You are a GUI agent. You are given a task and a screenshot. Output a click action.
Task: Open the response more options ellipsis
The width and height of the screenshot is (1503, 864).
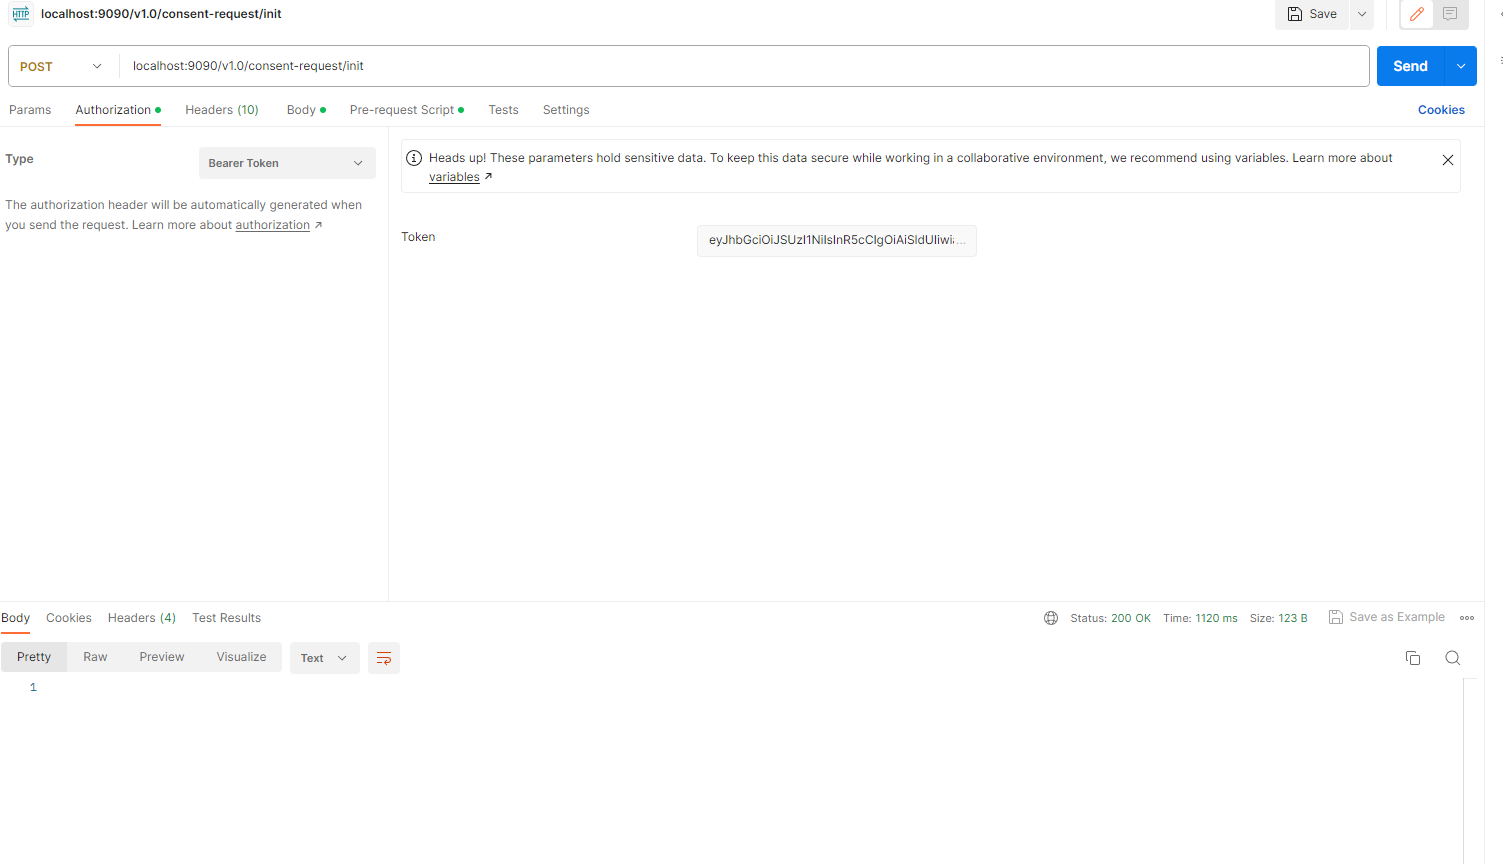1467,618
